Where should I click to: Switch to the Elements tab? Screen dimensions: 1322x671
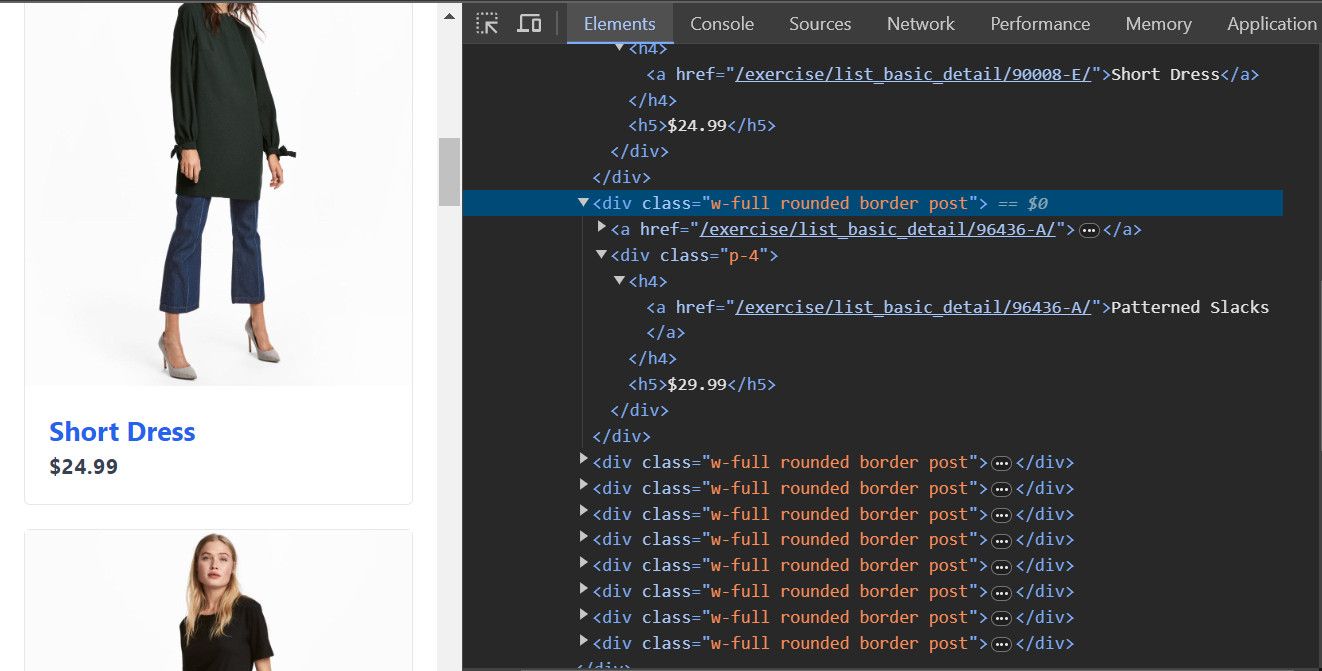(x=620, y=23)
